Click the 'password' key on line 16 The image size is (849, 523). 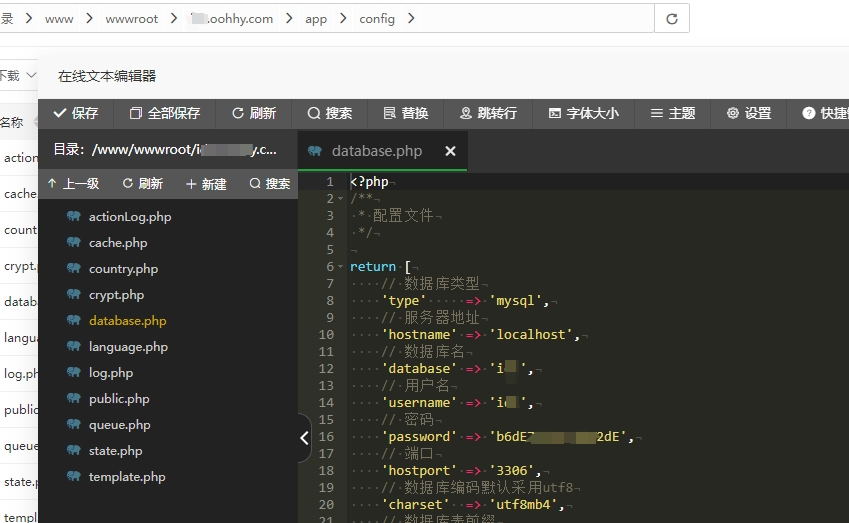click(420, 436)
